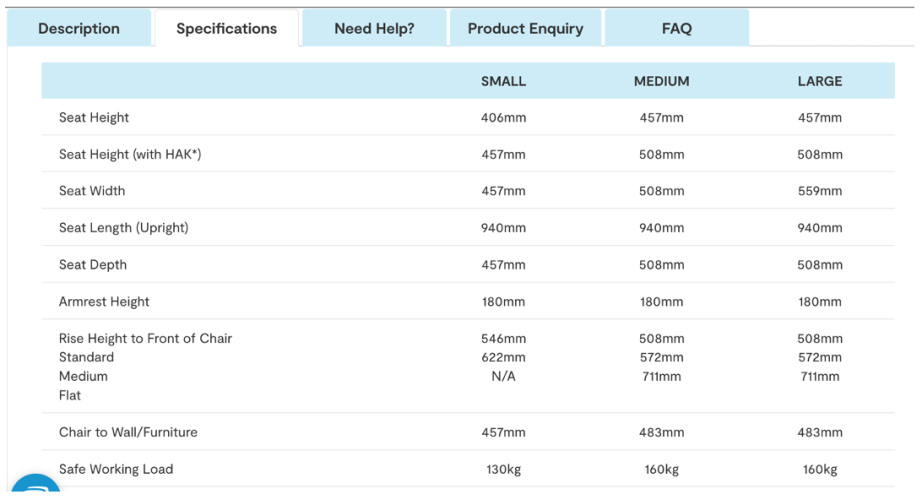922x500 pixels.
Task: Click the MEDIUM column header
Action: pos(662,81)
